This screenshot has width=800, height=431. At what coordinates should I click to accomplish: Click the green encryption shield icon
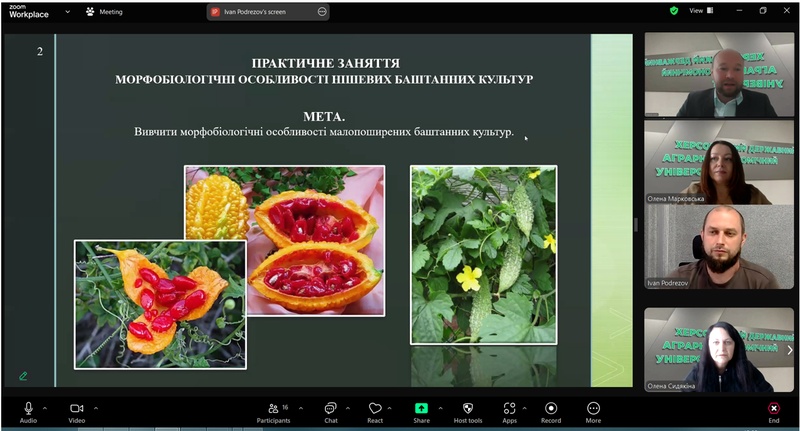[674, 11]
